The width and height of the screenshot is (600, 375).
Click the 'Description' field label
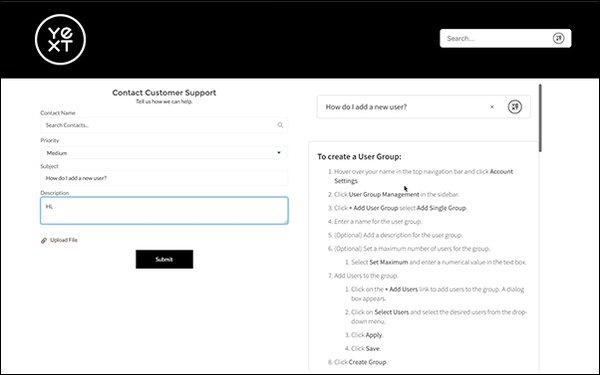click(x=55, y=193)
